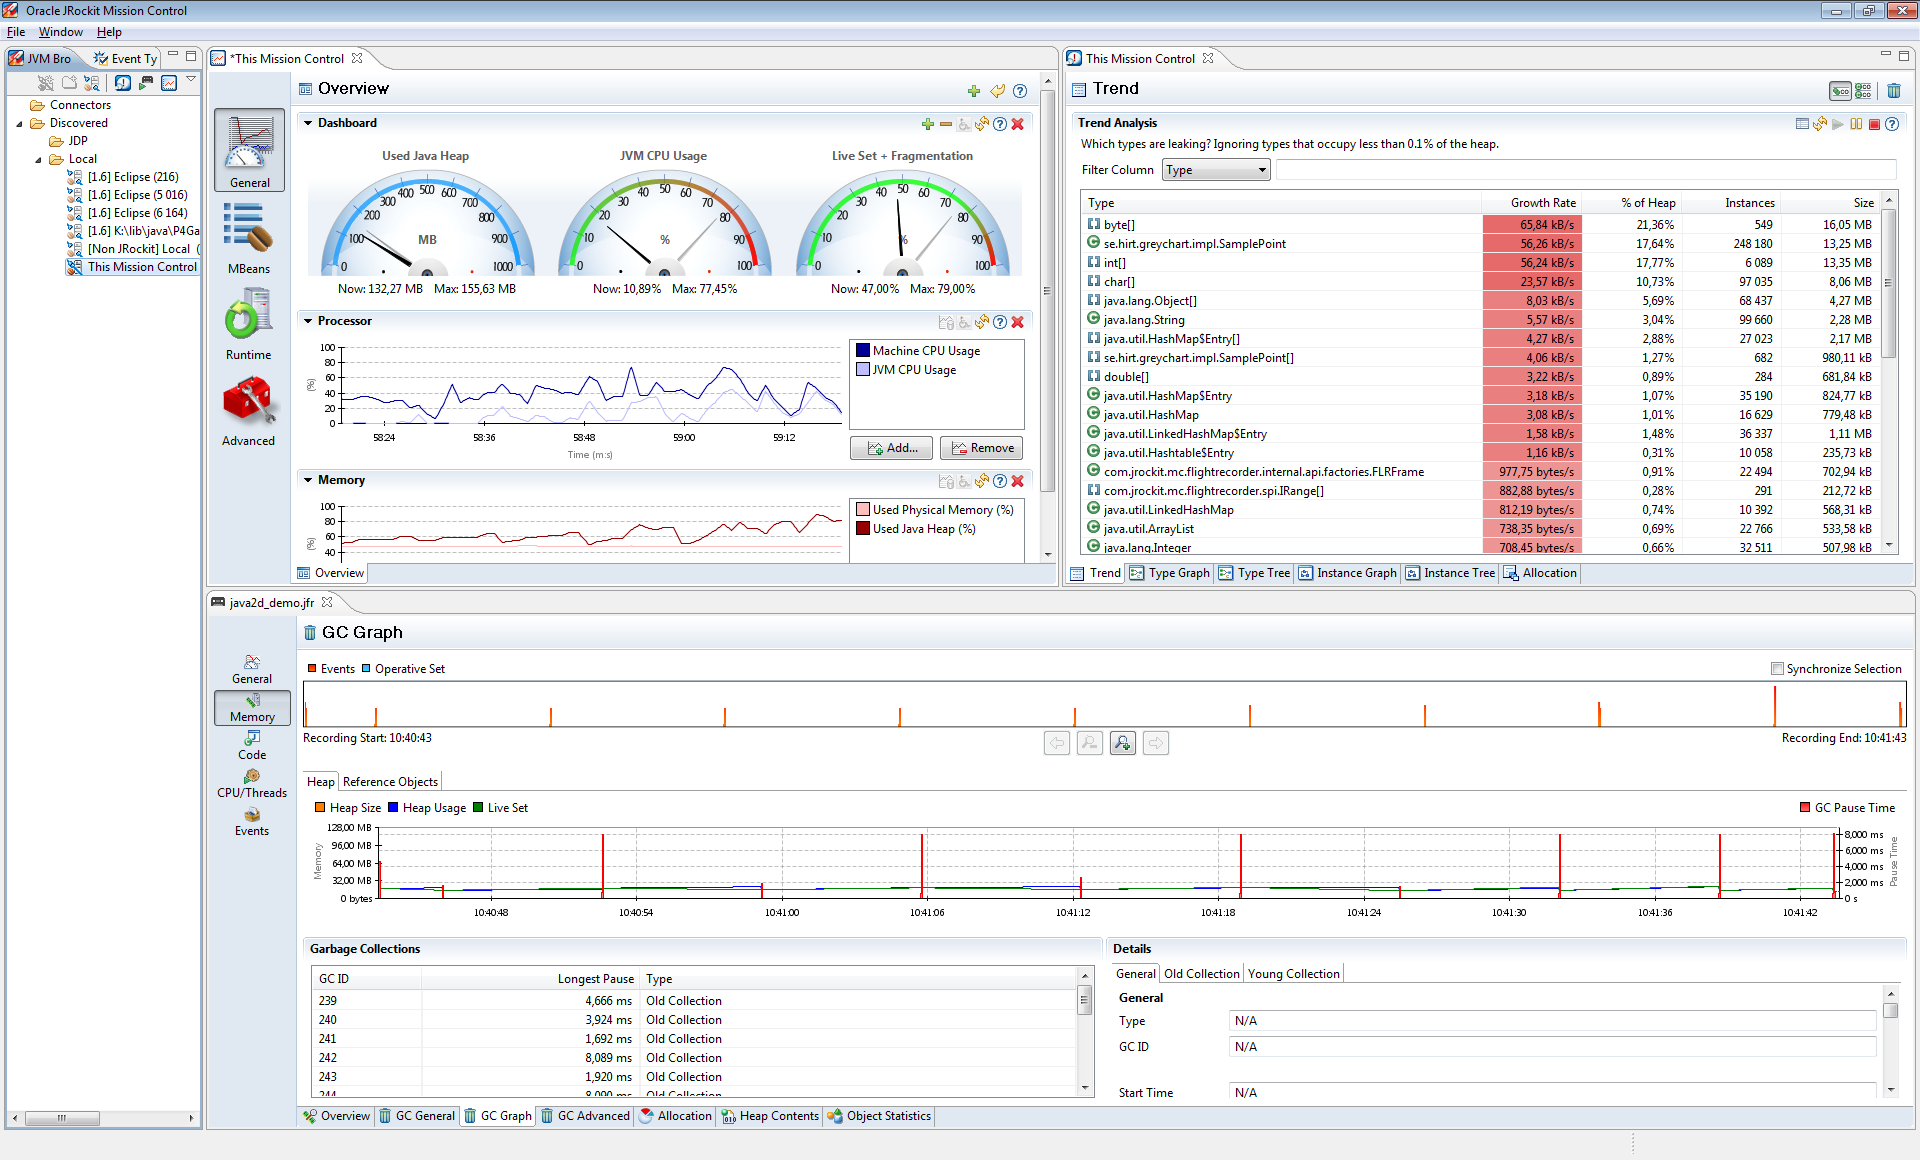Image resolution: width=1920 pixels, height=1160 pixels.
Task: Open the Window menu
Action: click(60, 32)
